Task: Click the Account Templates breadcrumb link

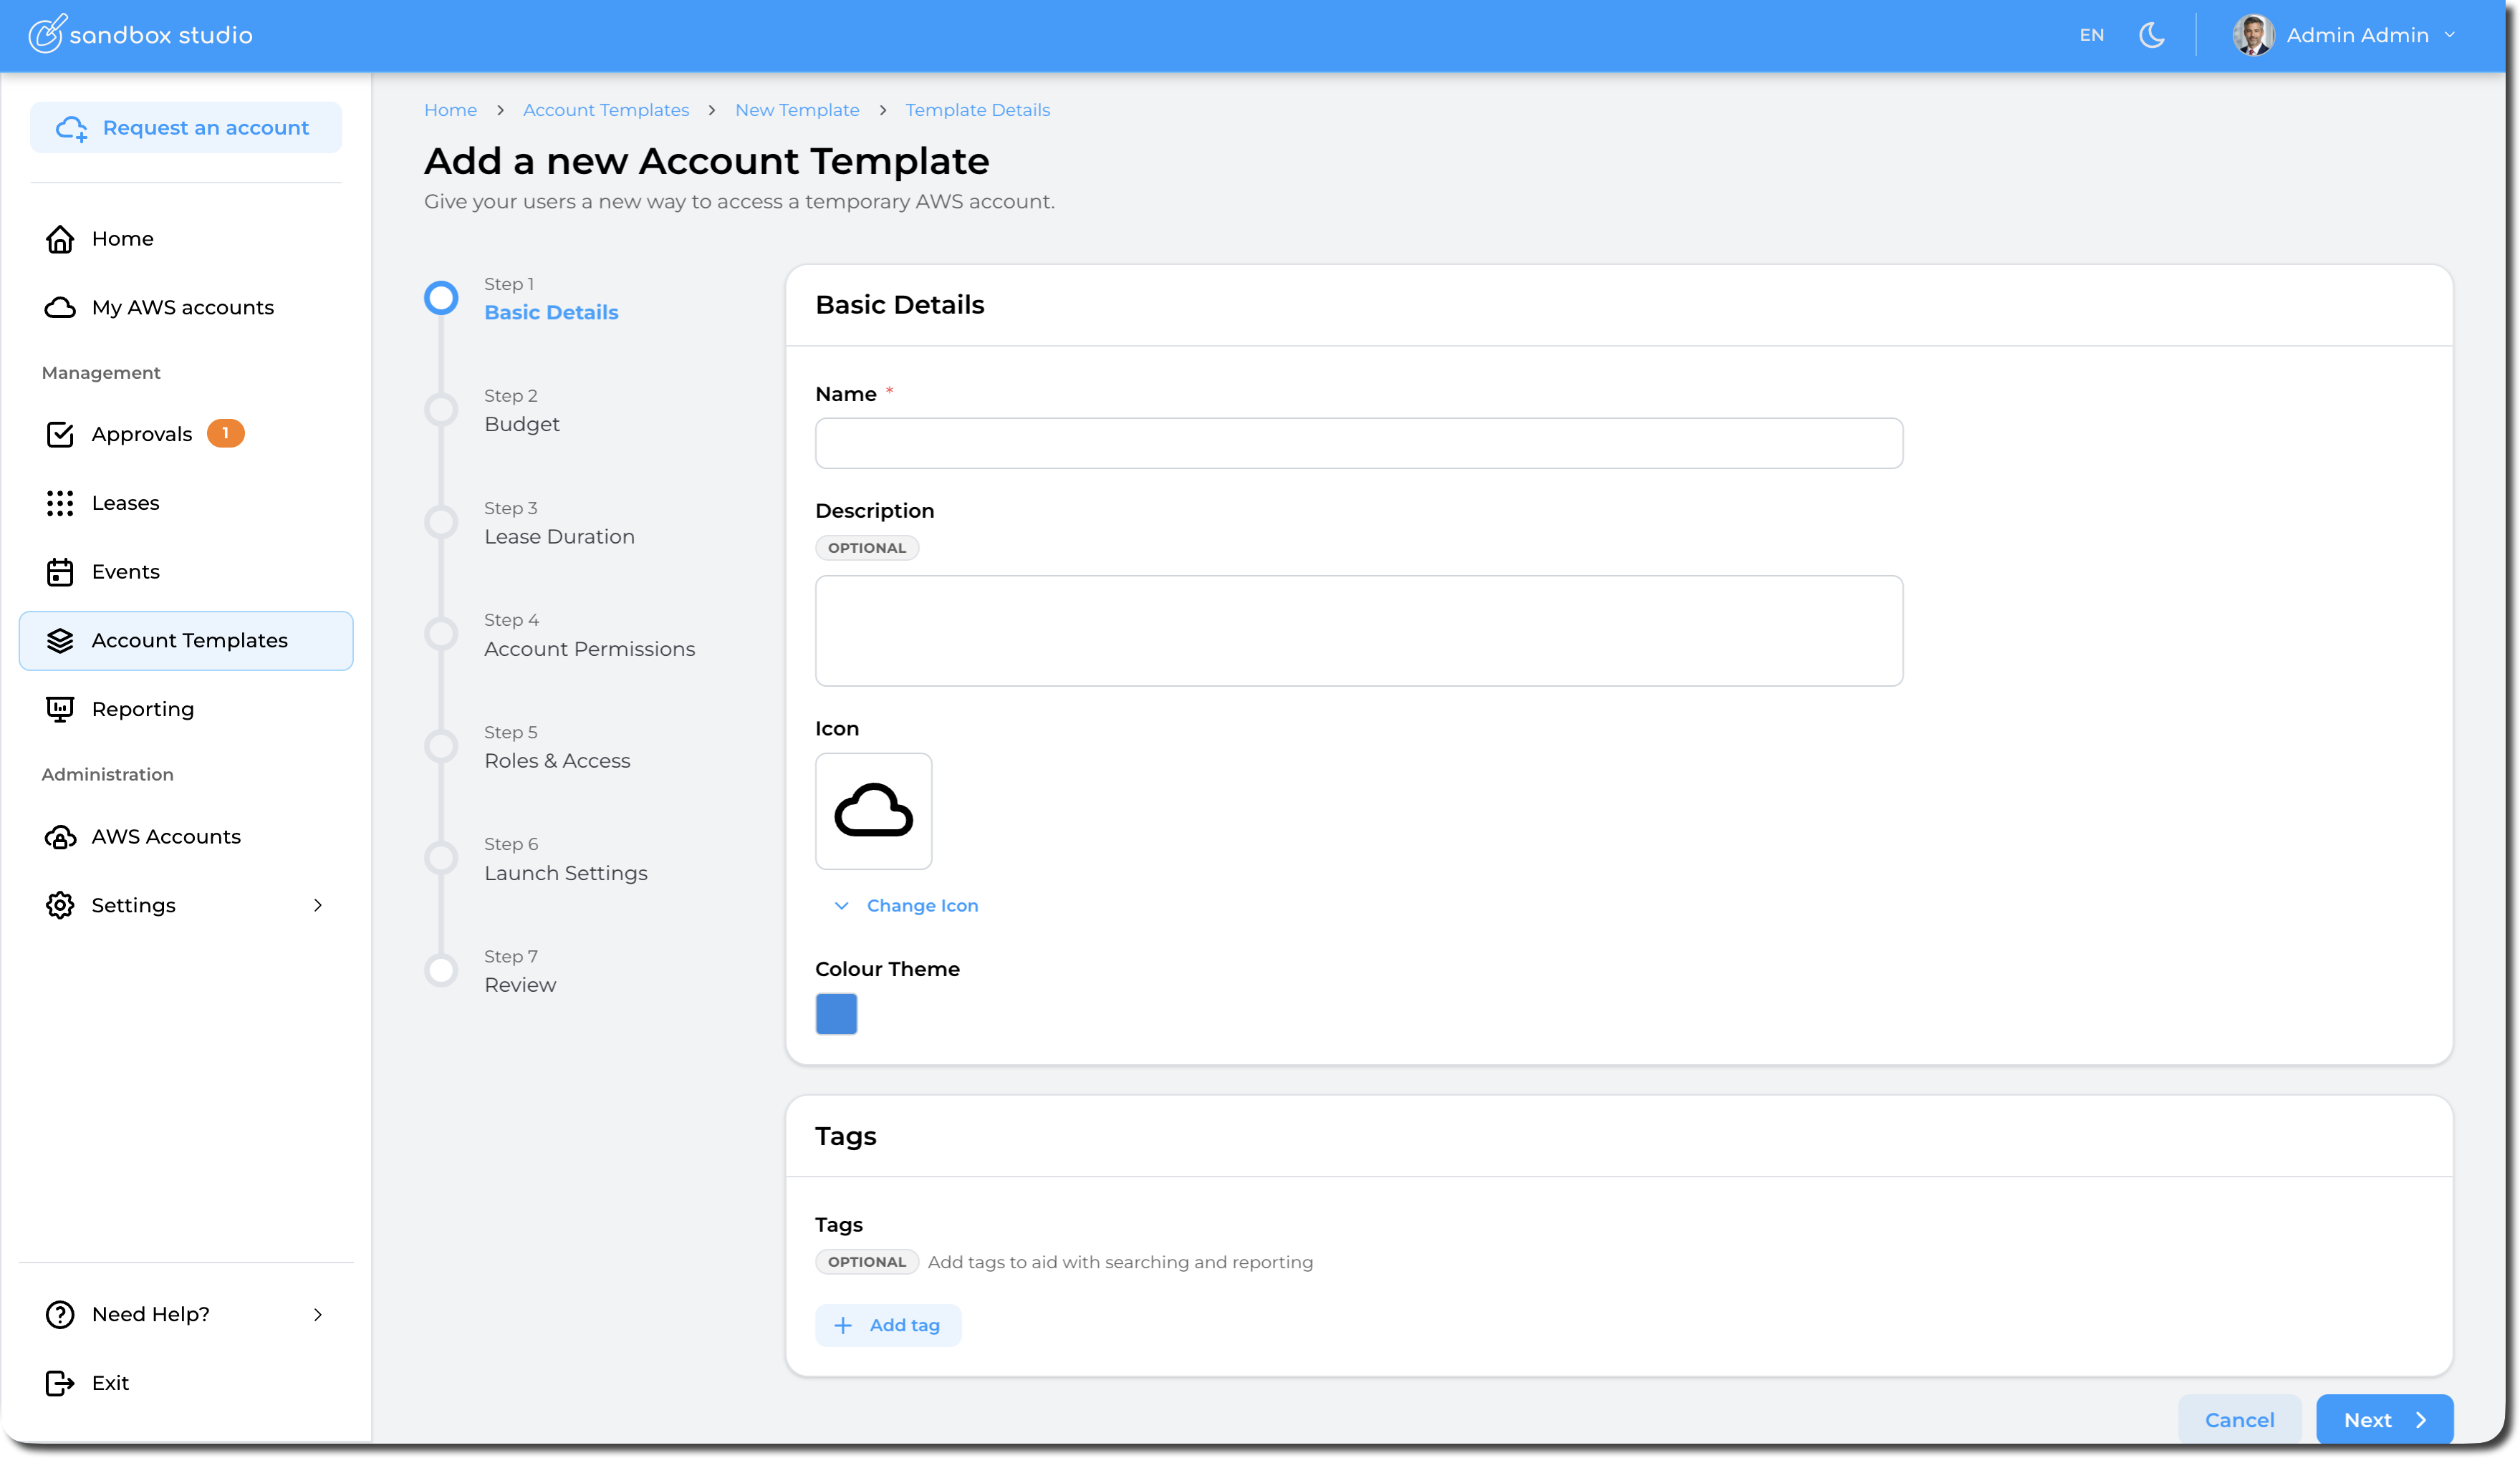Action: [x=605, y=110]
